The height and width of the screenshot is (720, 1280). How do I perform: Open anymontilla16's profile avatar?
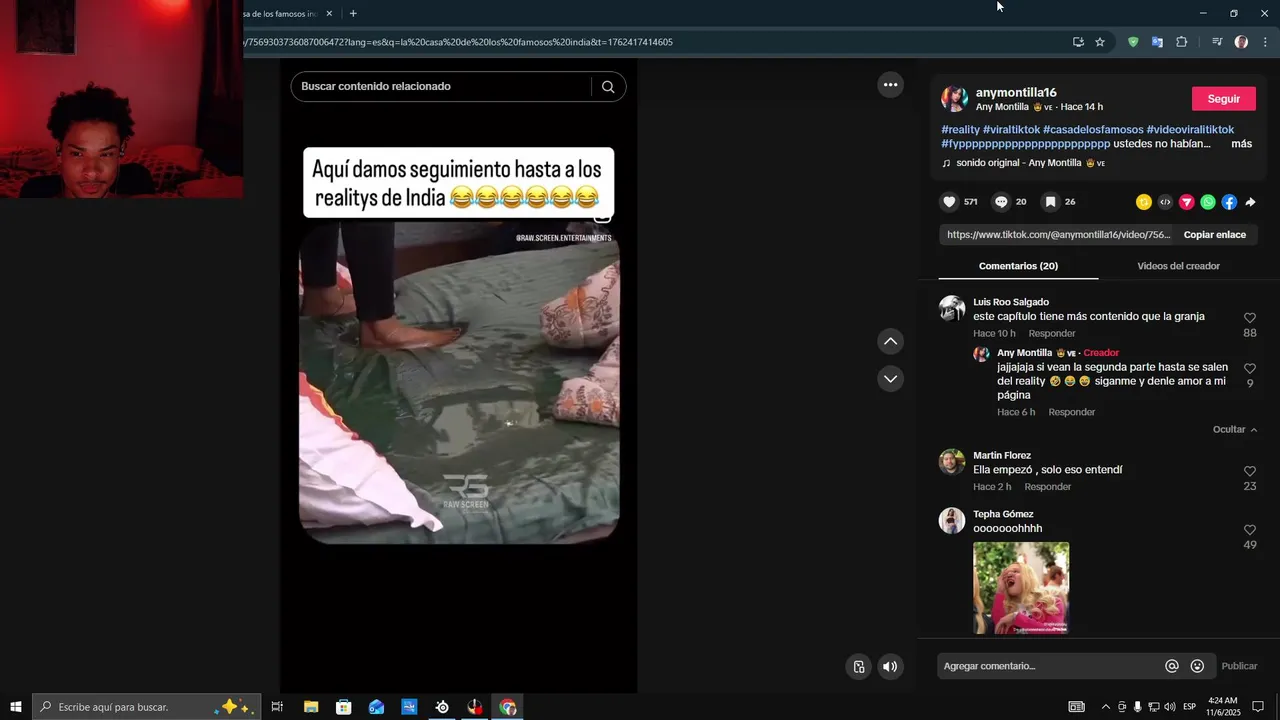click(x=954, y=99)
